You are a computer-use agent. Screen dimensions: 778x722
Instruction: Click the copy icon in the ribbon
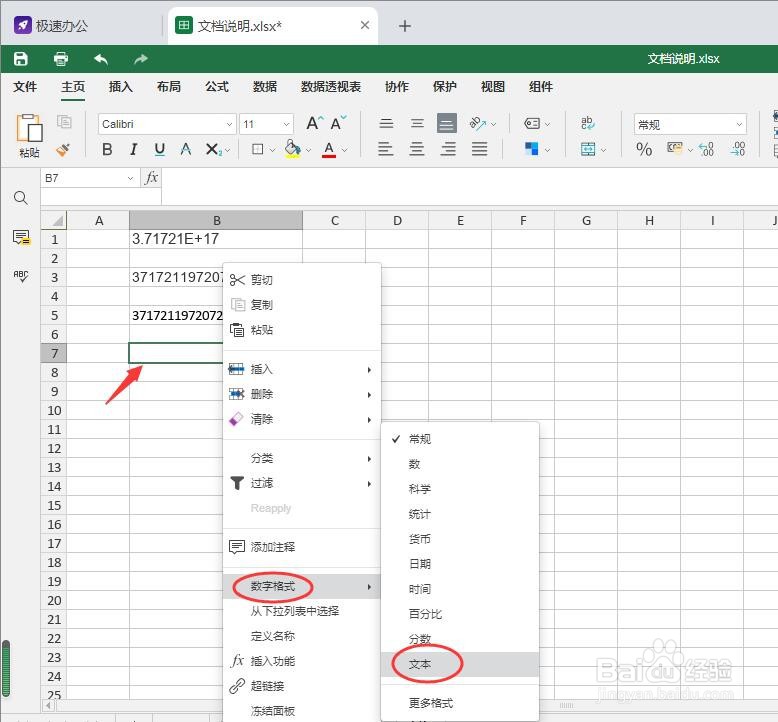click(64, 122)
